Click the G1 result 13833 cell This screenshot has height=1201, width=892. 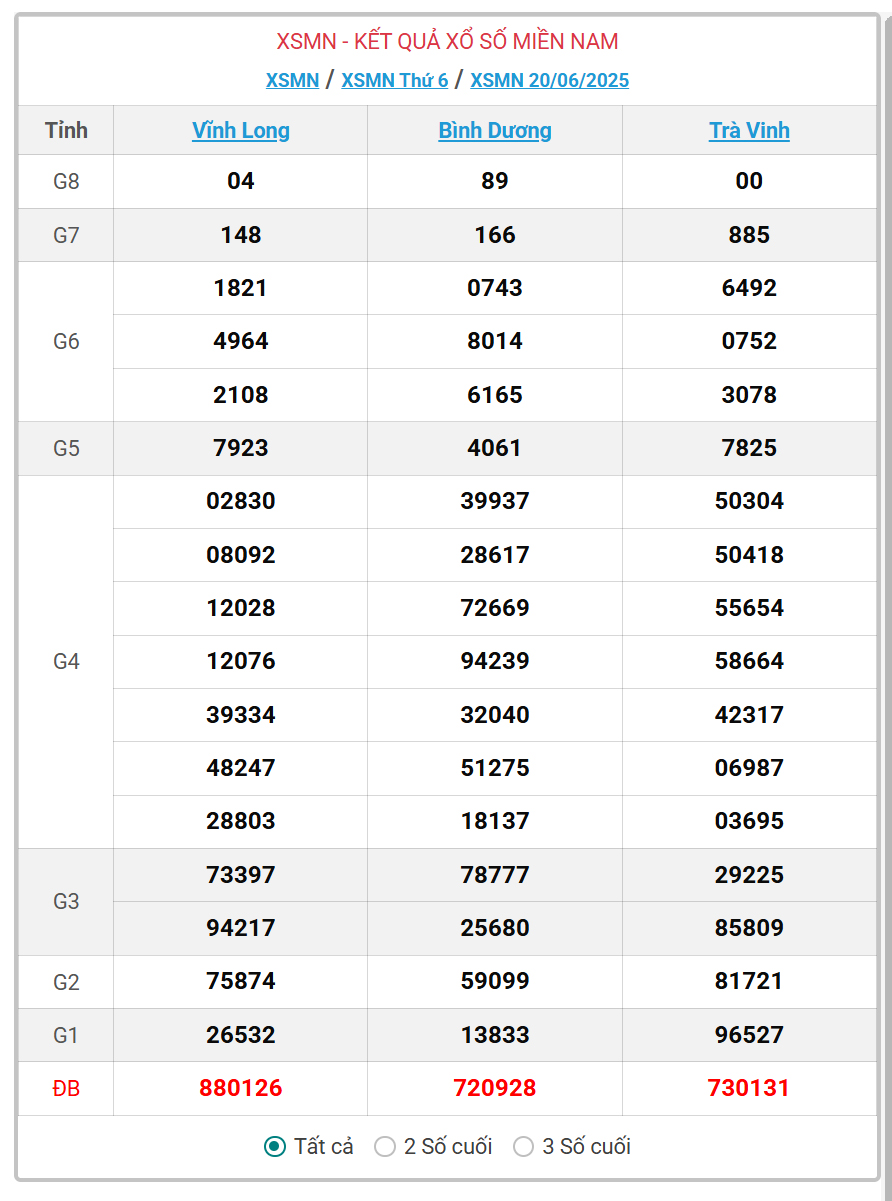[x=495, y=1035]
